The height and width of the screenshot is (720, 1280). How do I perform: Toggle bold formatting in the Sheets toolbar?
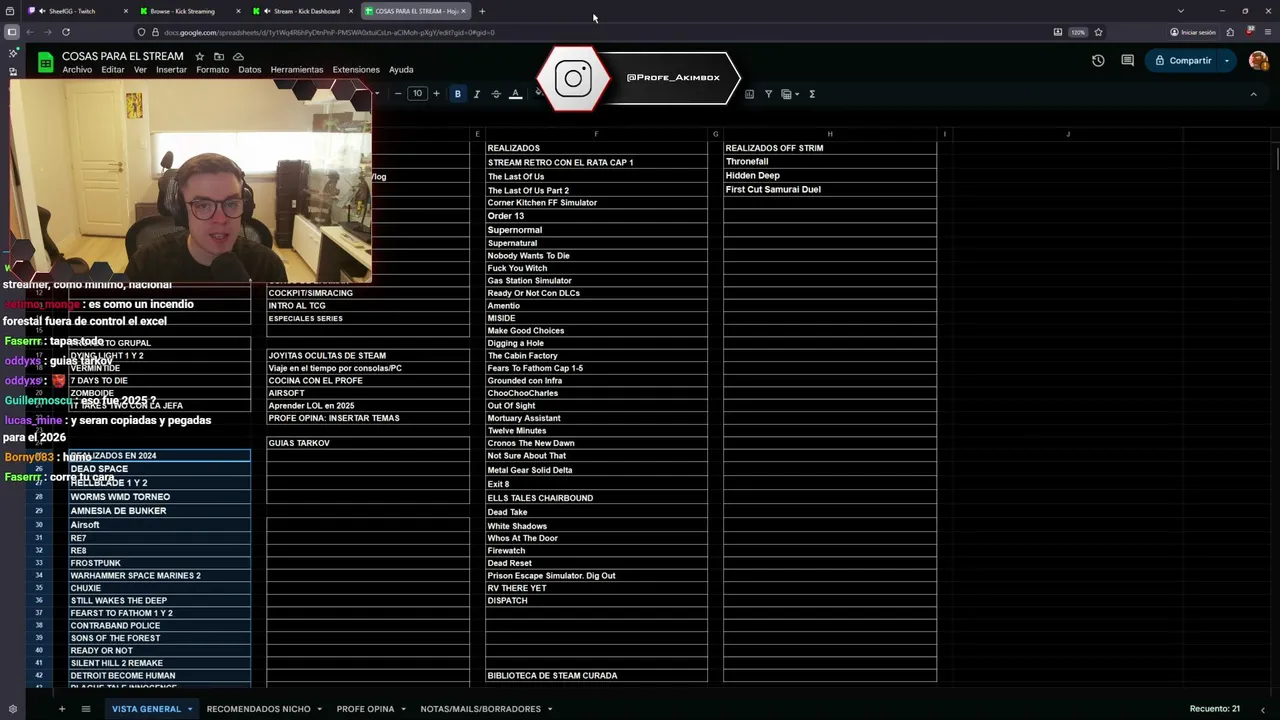[458, 94]
